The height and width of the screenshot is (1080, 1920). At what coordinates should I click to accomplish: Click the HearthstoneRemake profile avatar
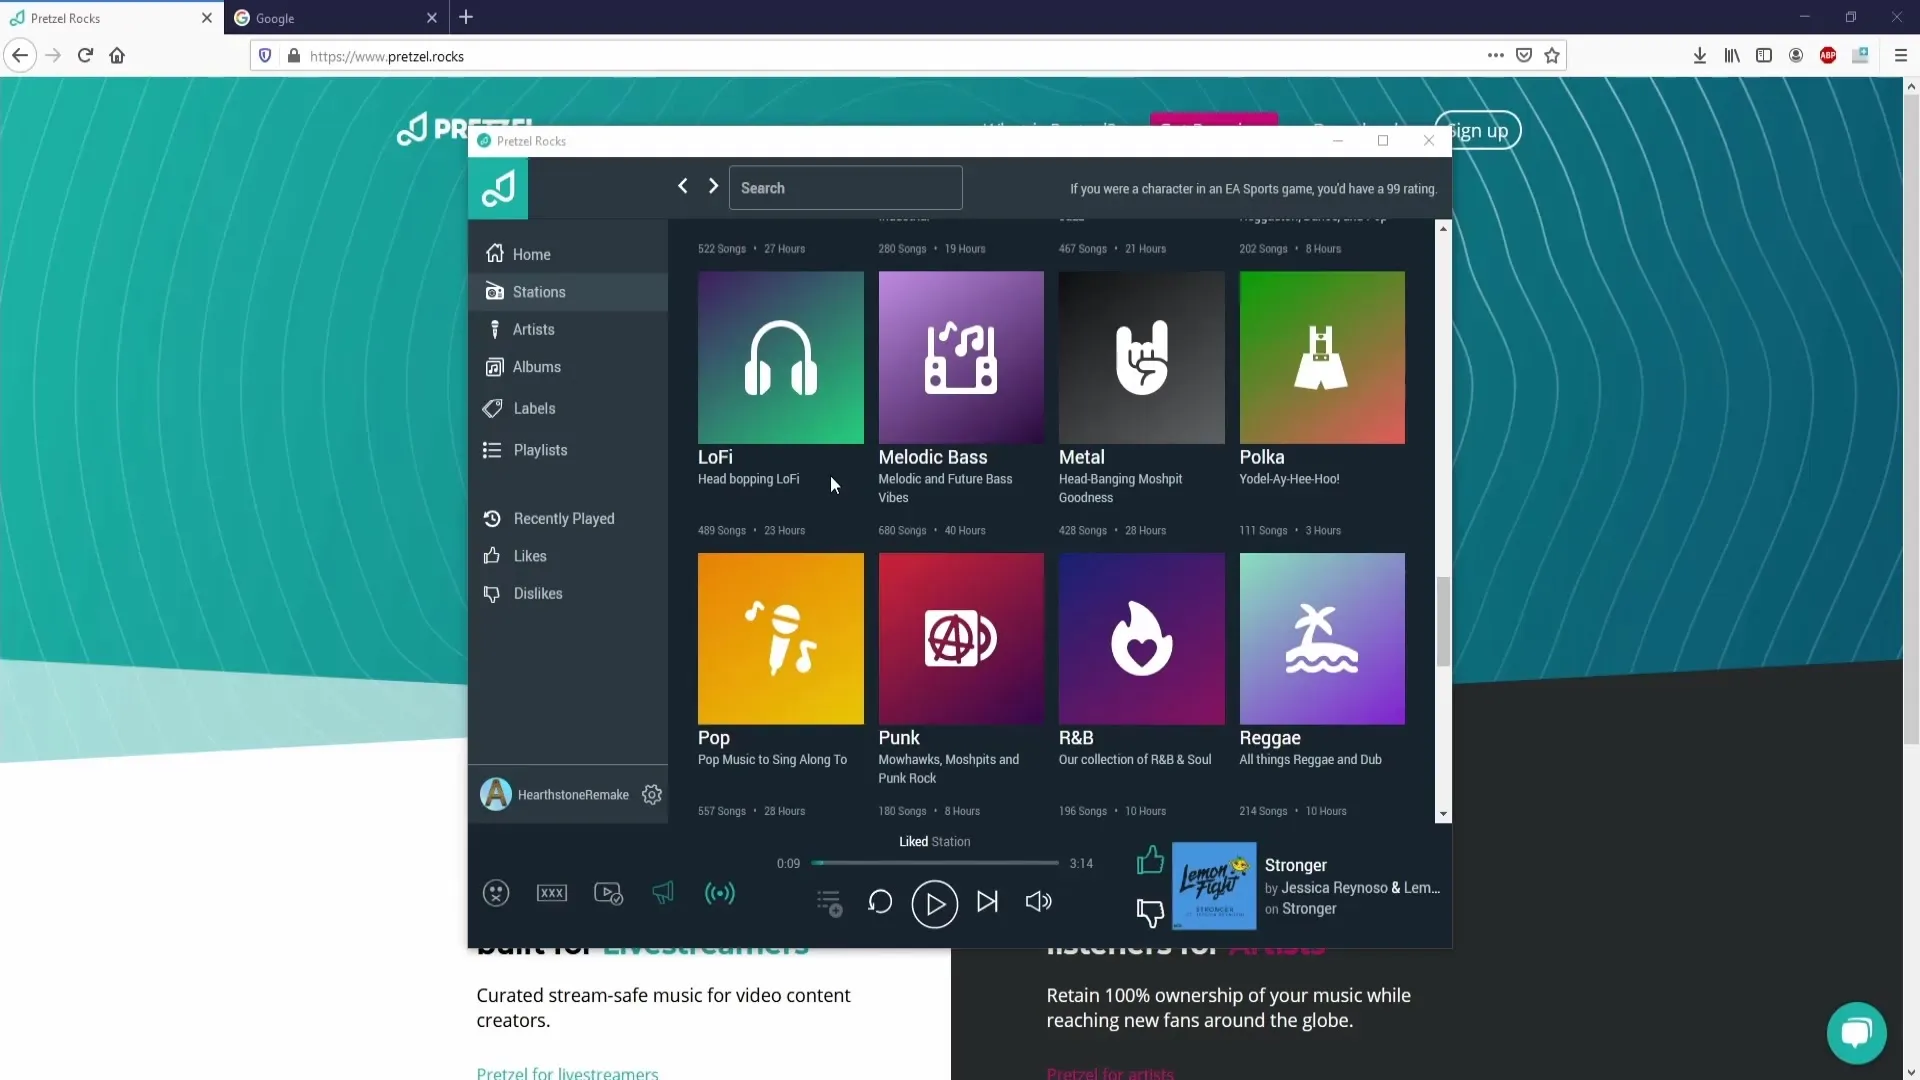coord(496,794)
